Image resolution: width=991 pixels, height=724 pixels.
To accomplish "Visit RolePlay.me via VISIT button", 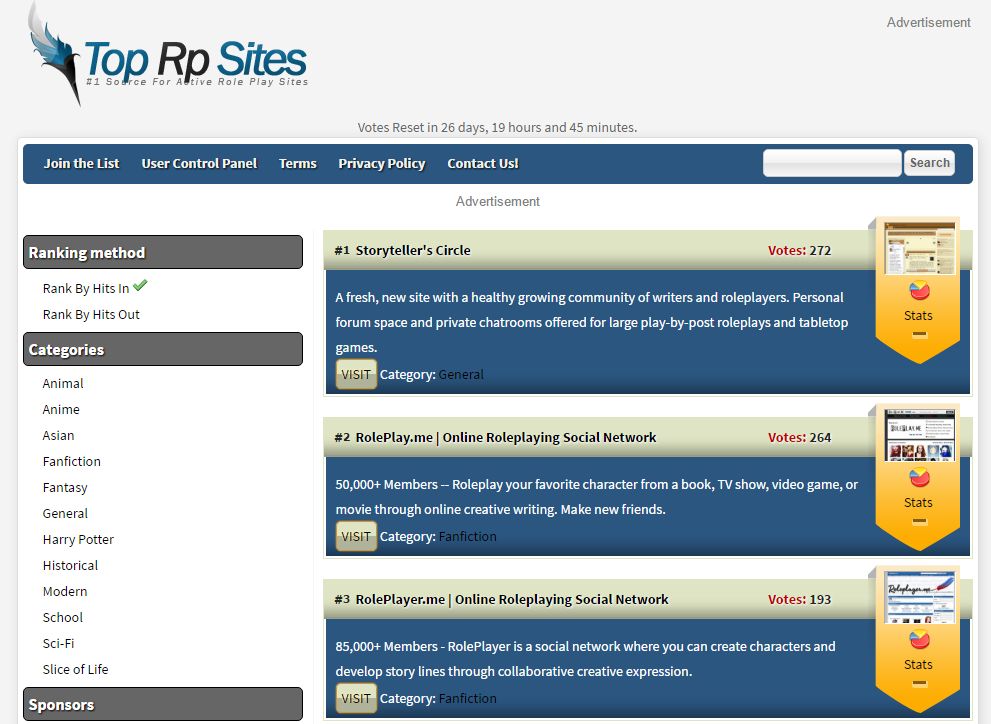I will [x=356, y=536].
